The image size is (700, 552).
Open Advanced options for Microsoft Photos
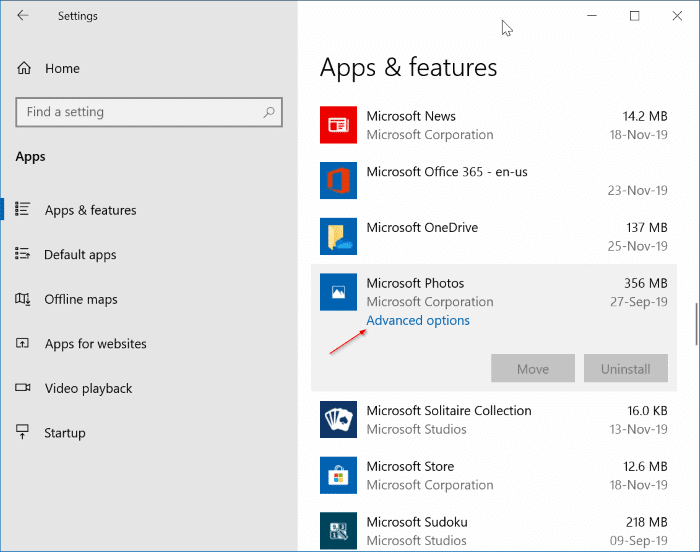pos(418,321)
